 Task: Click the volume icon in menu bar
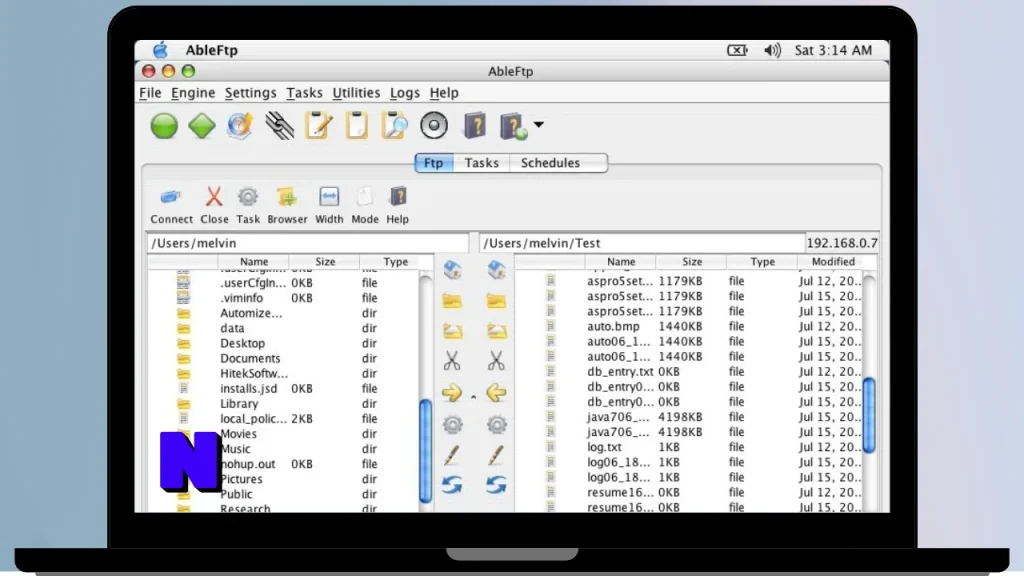coord(772,50)
